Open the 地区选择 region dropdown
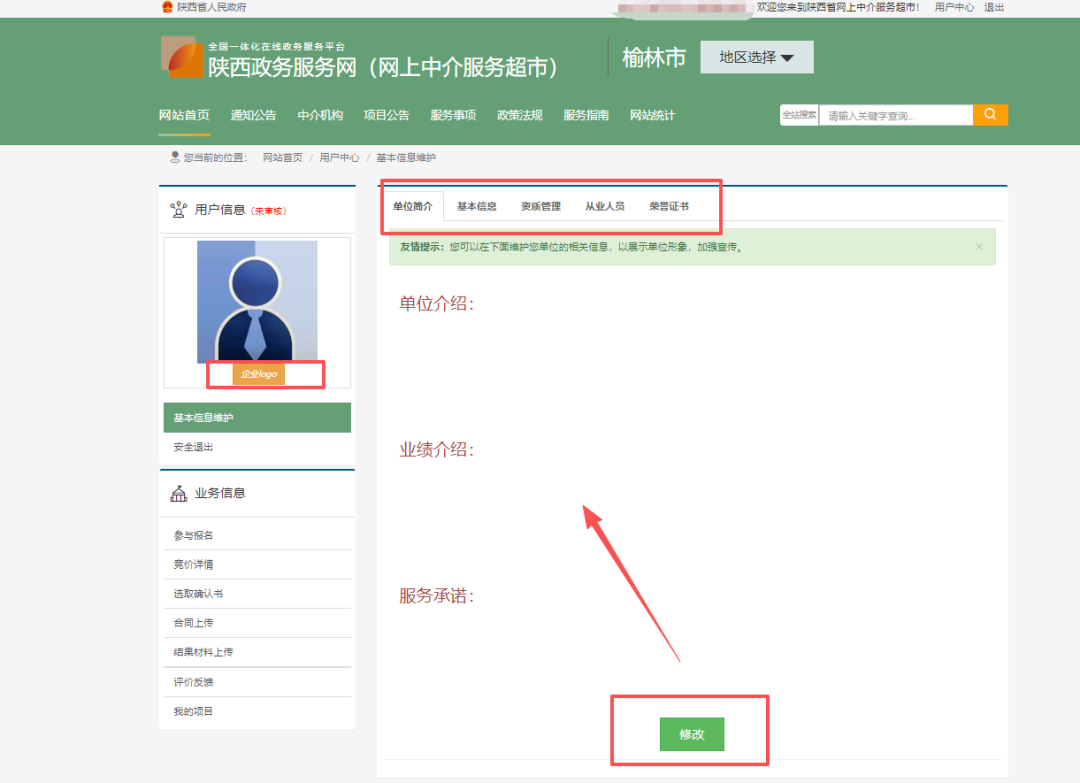Screen dimensions: 1080x783 click(x=756, y=57)
